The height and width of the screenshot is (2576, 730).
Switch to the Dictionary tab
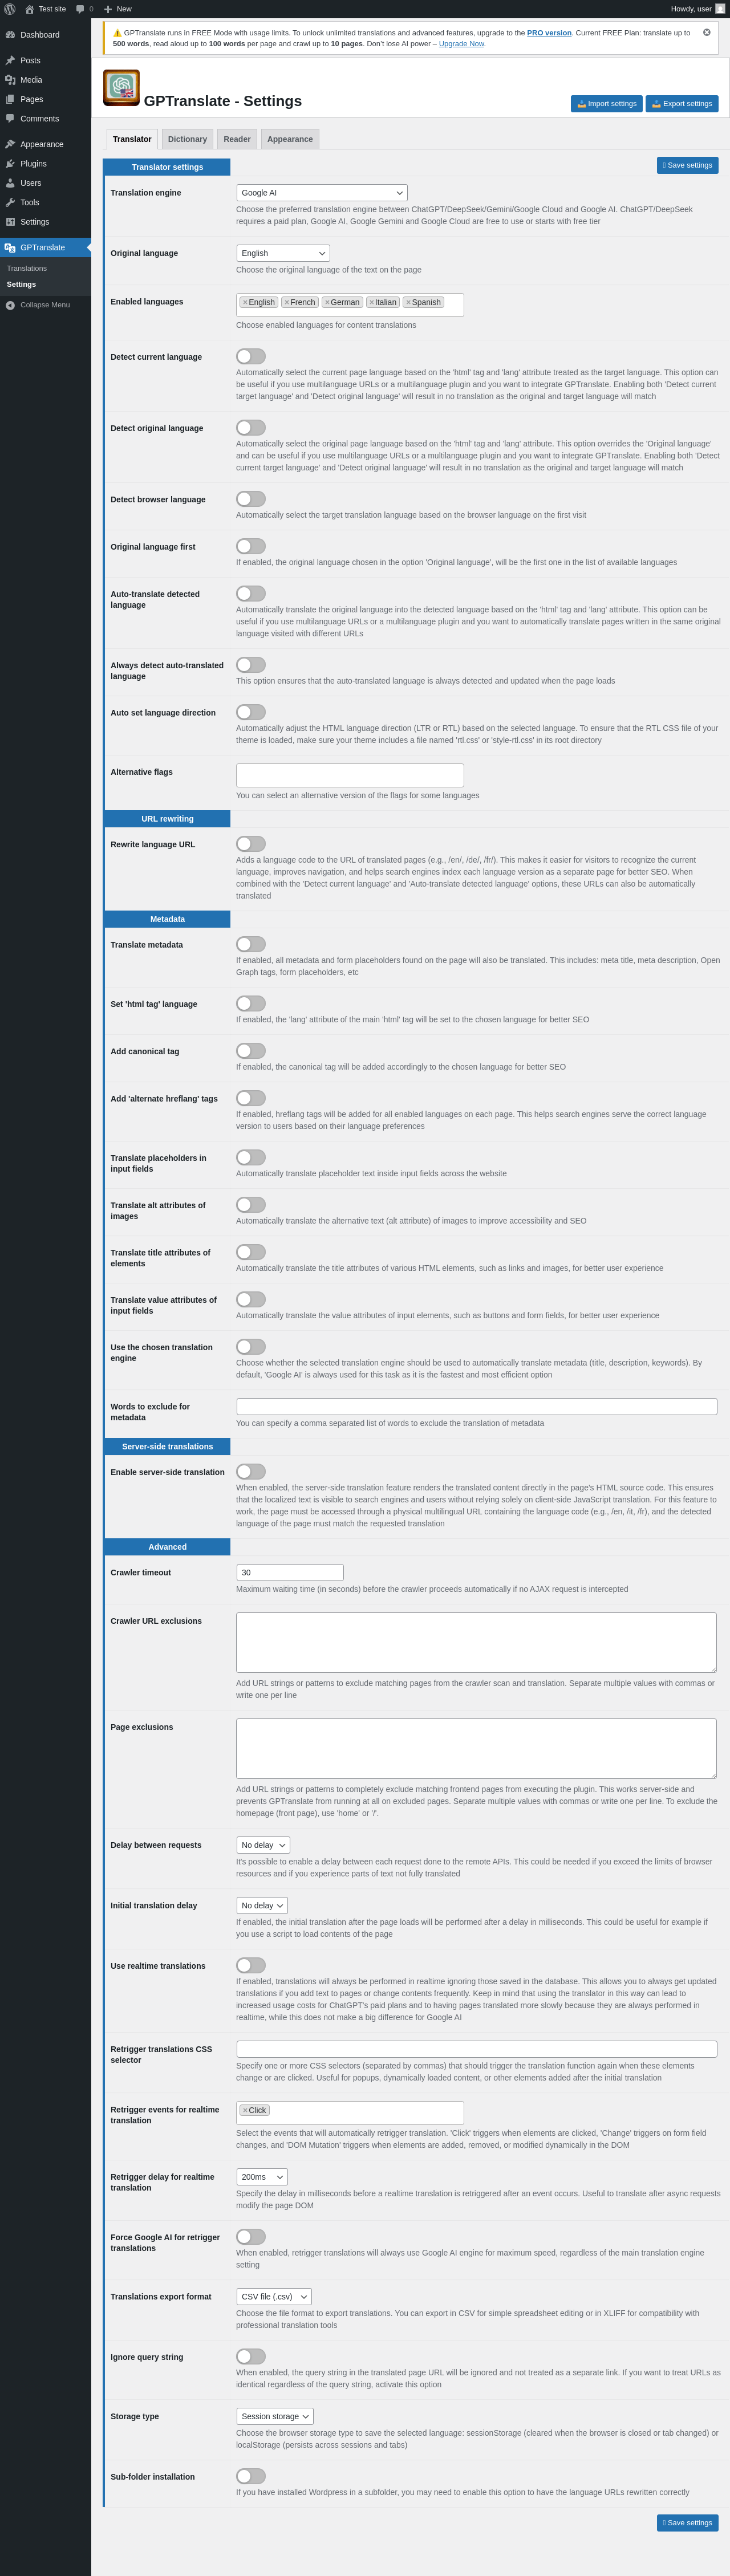187,139
